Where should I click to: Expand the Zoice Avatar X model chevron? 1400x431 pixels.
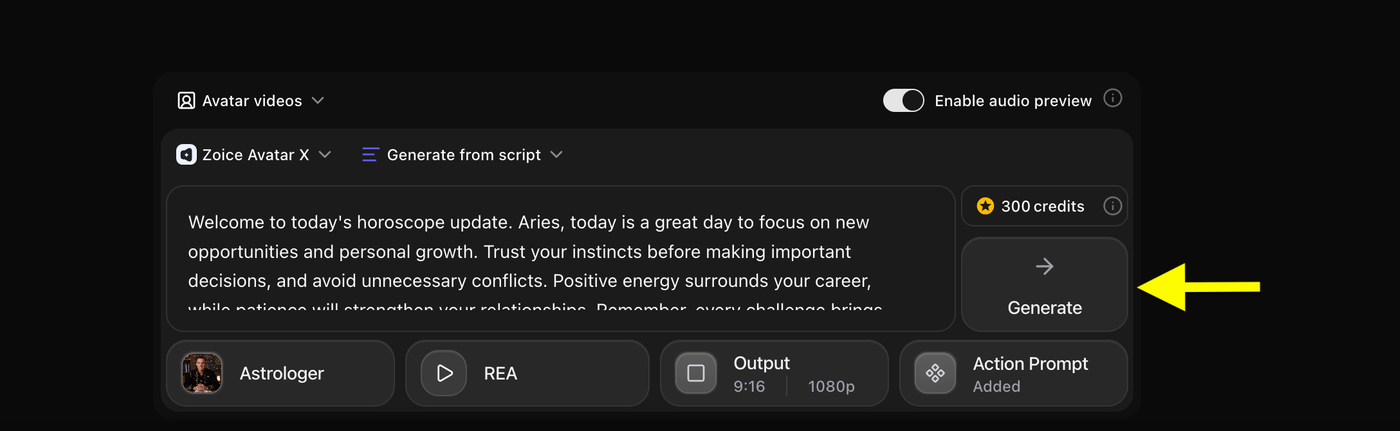[x=325, y=155]
